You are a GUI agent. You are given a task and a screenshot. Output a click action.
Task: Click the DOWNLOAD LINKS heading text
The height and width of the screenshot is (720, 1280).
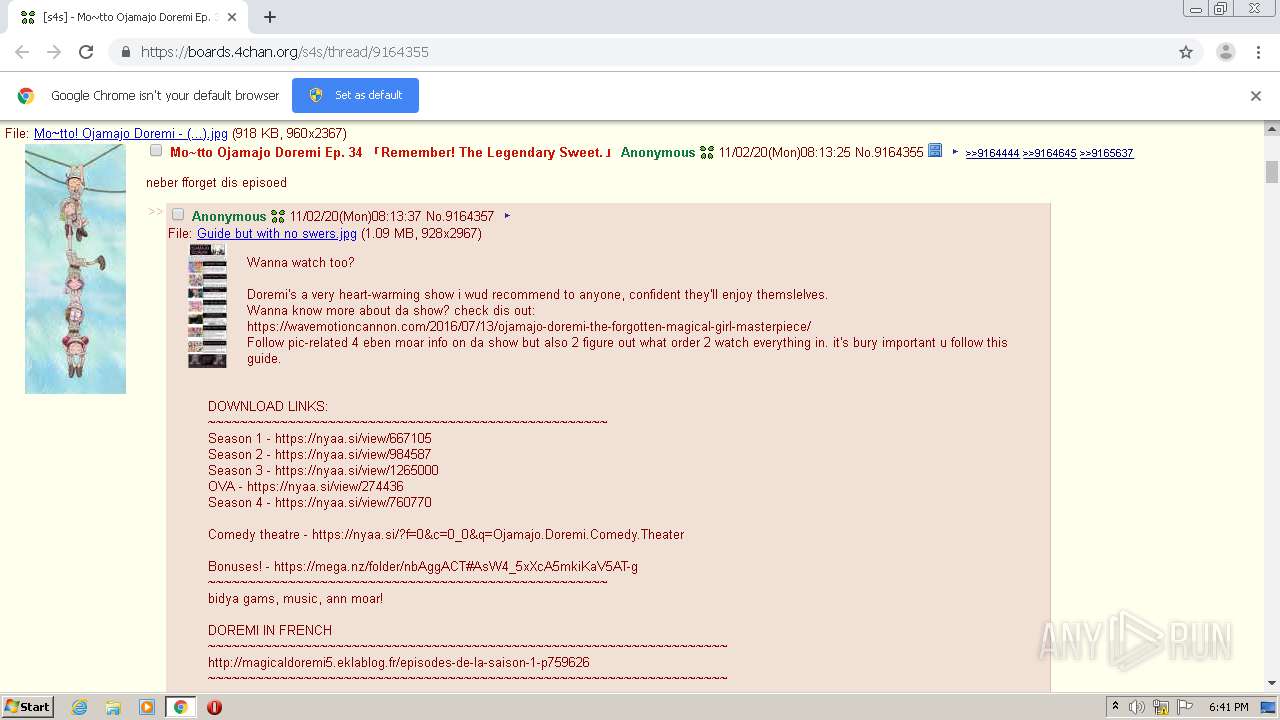[x=268, y=406]
